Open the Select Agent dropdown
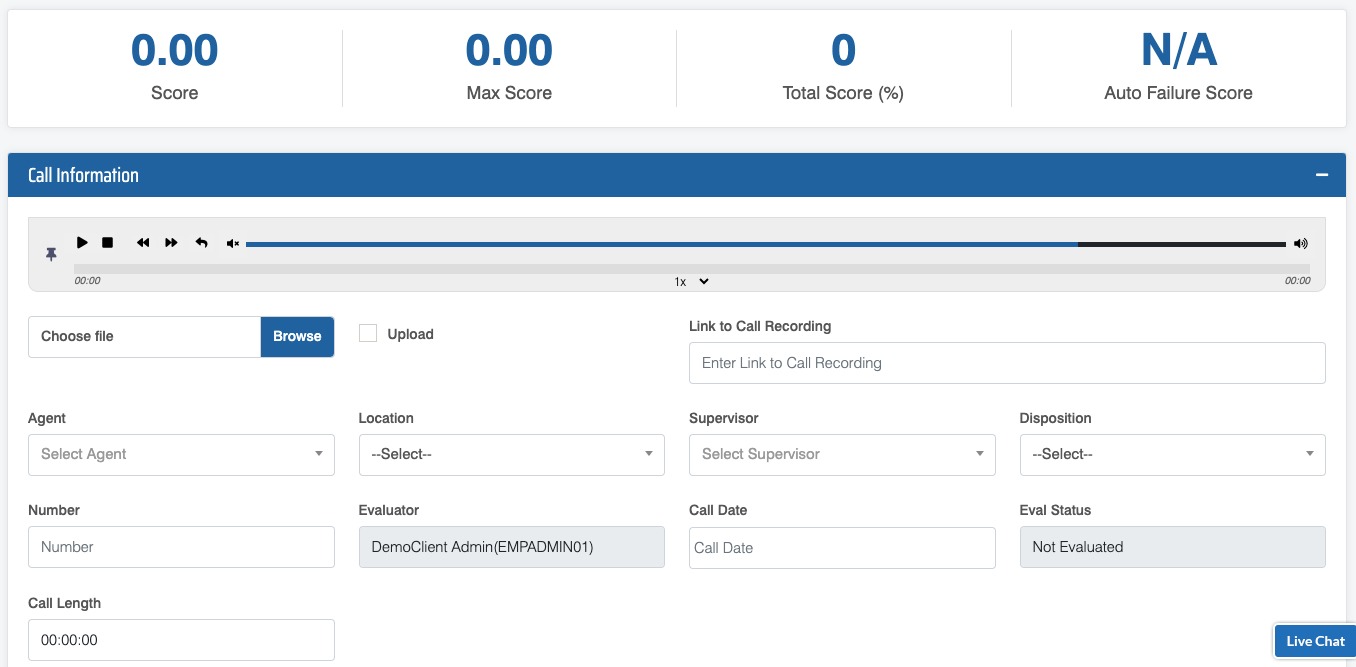 tap(181, 454)
